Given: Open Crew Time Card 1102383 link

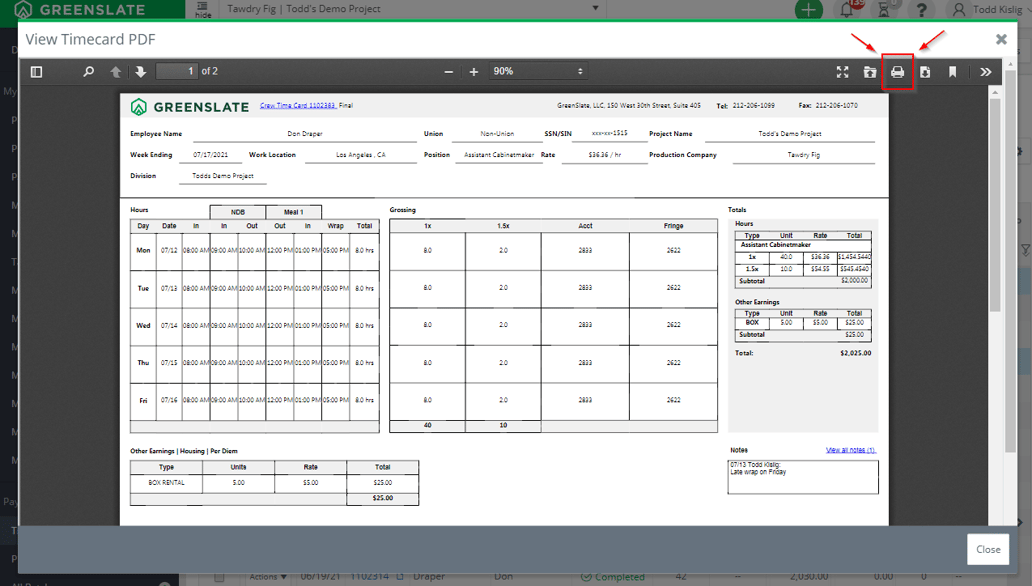Looking at the screenshot, I should point(297,105).
